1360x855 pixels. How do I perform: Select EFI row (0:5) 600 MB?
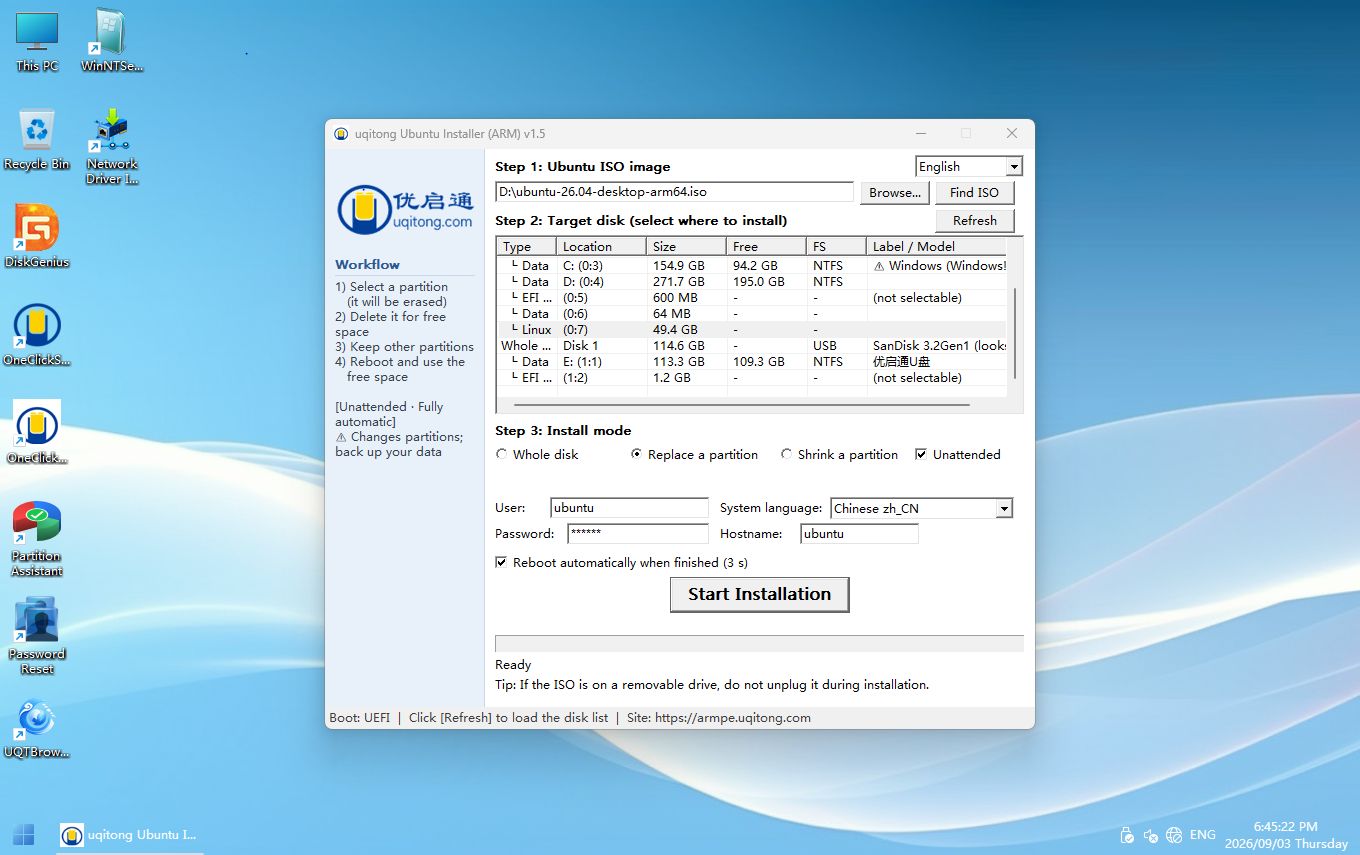pyautogui.click(x=752, y=298)
